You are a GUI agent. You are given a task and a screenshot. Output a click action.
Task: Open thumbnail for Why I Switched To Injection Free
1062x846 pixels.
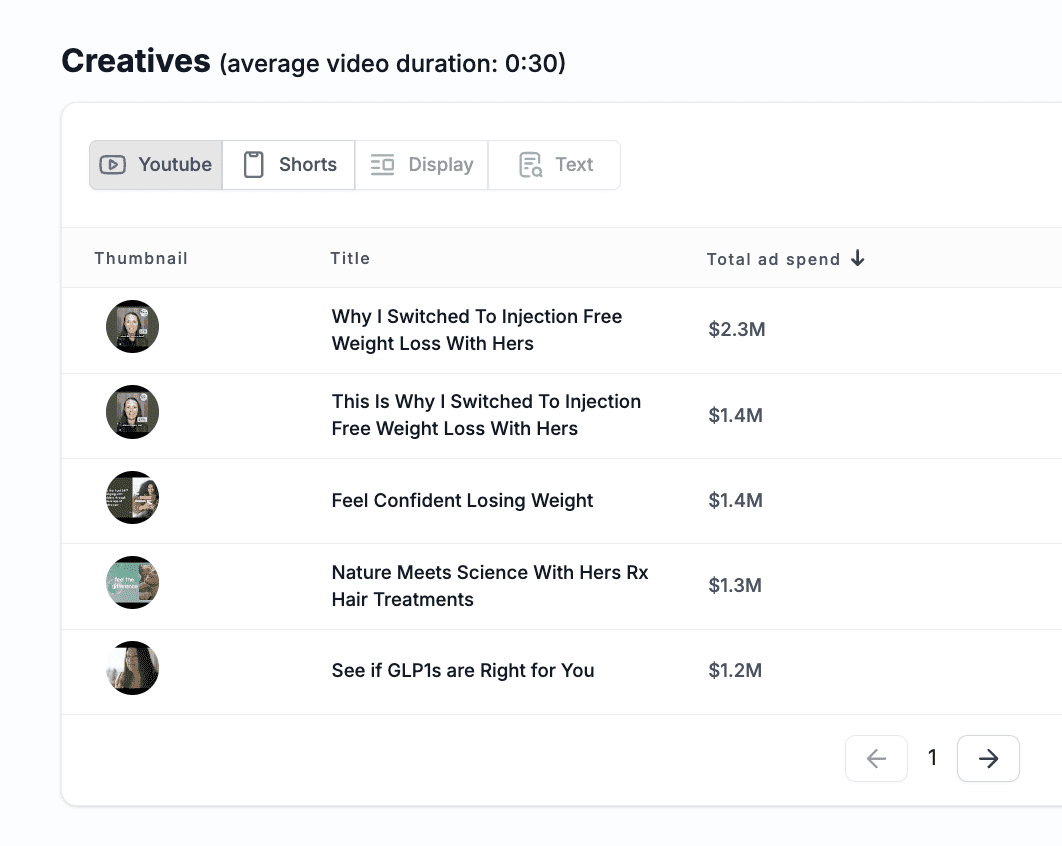[133, 326]
